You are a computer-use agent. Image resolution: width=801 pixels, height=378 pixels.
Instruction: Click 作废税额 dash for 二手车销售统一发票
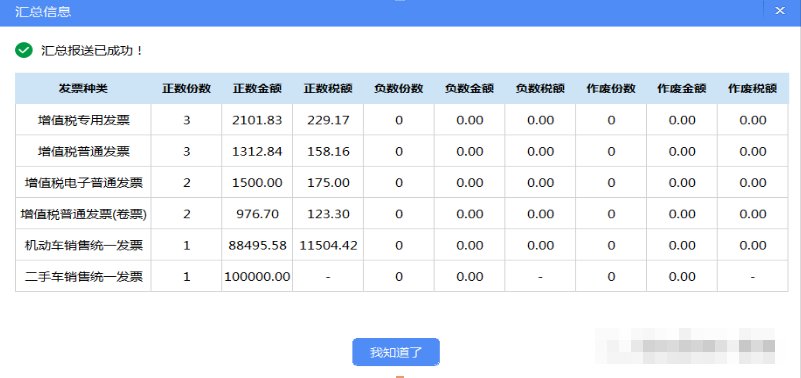tap(752, 277)
